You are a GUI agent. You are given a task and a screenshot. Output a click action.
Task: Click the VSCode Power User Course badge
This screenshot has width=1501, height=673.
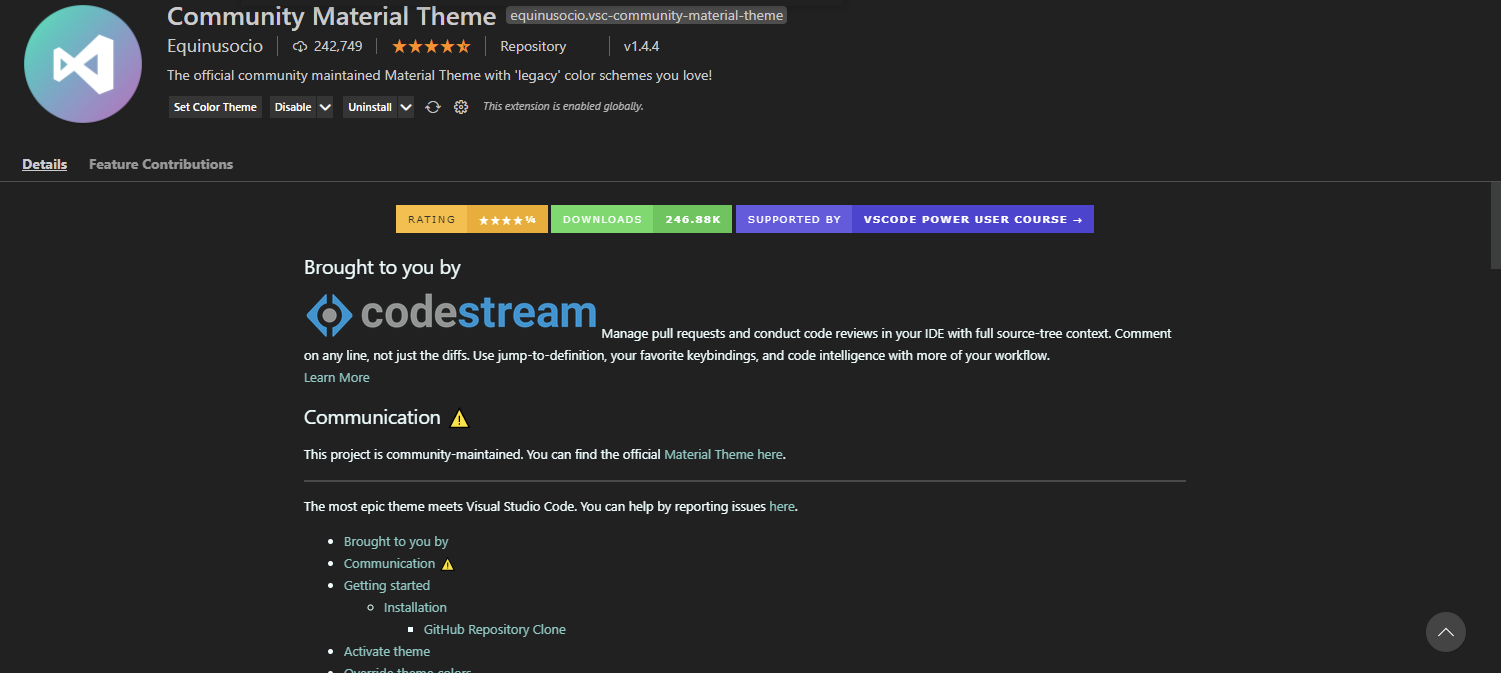tap(915, 219)
